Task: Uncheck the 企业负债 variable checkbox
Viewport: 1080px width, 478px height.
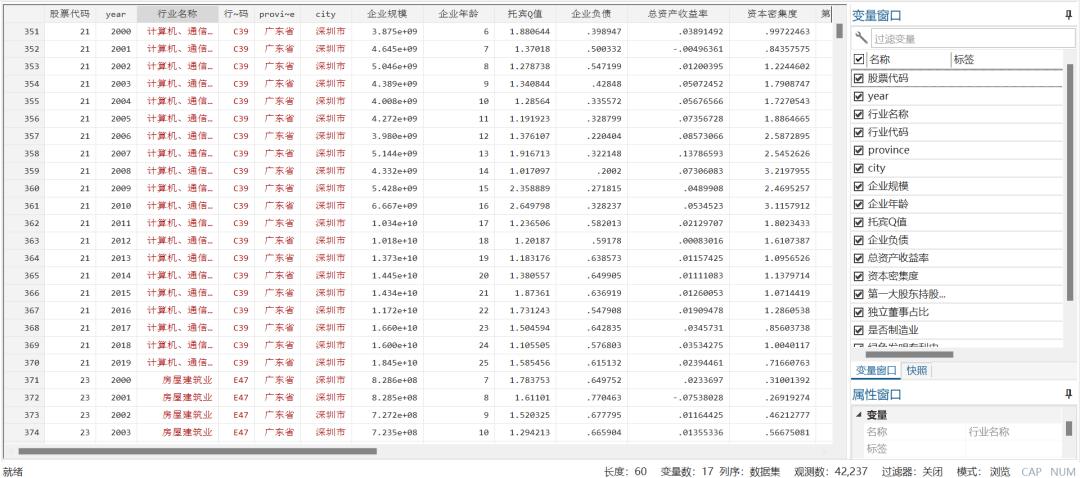Action: (x=858, y=240)
